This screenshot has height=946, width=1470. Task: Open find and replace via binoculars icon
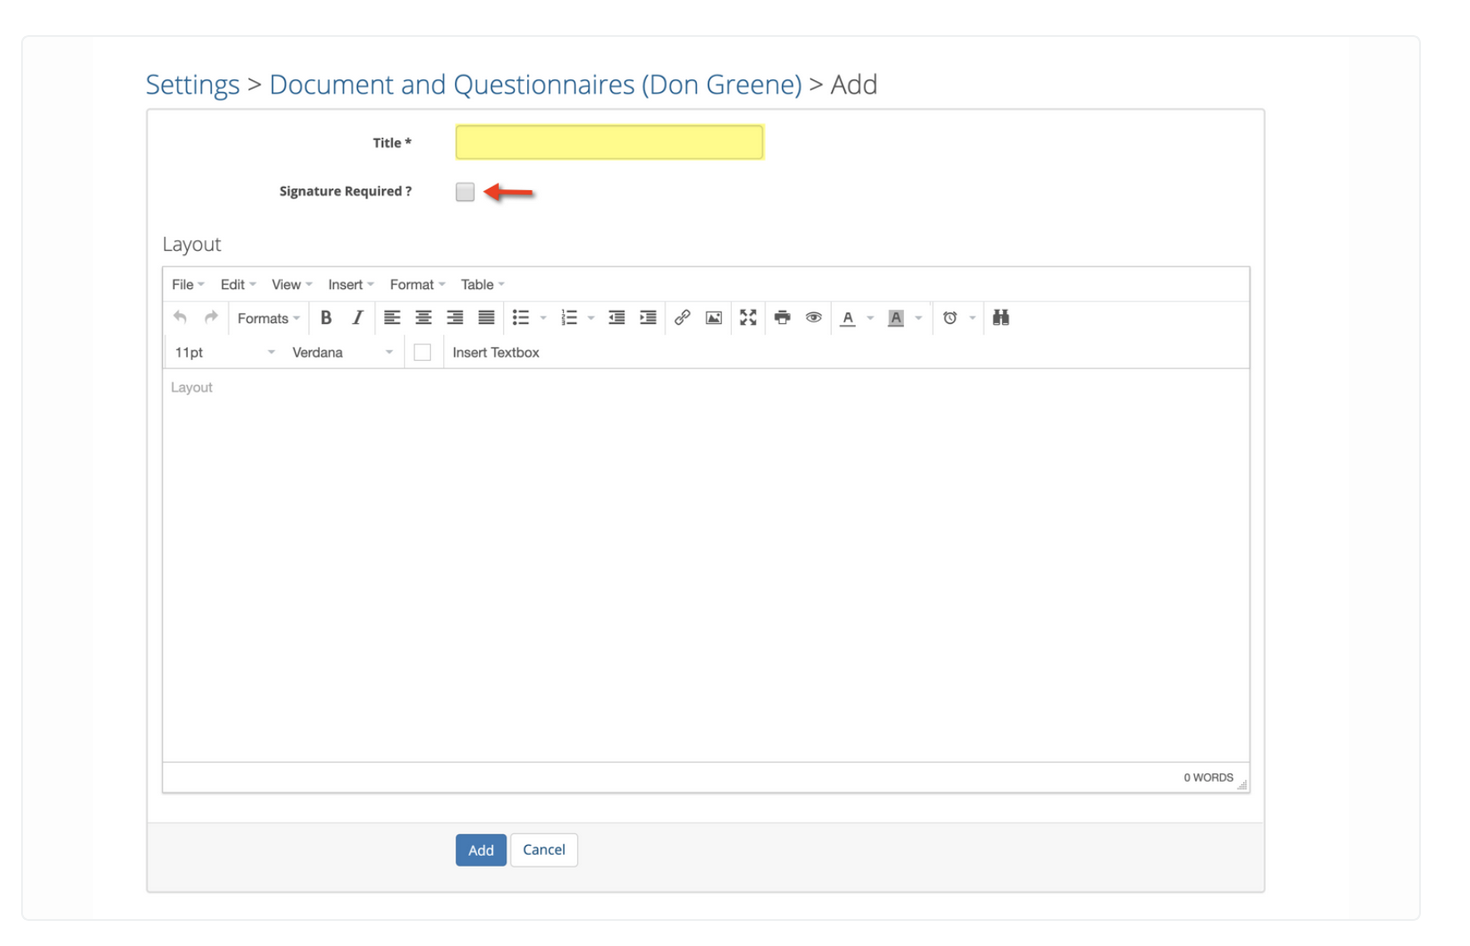click(x=1000, y=317)
